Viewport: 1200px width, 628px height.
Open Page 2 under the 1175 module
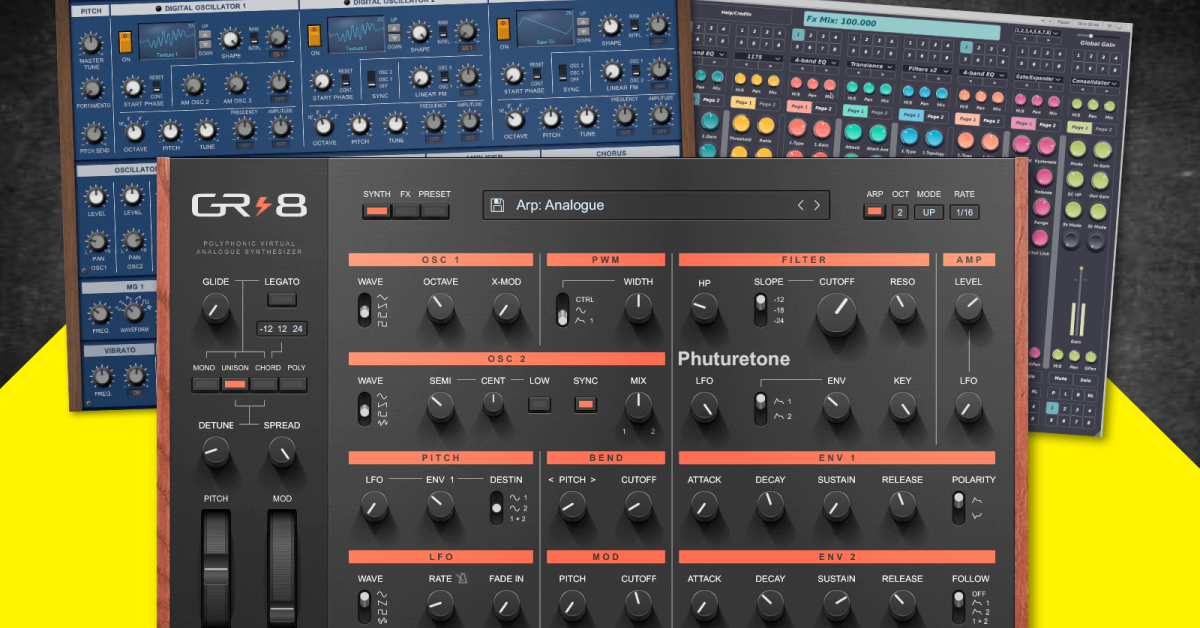coord(766,103)
